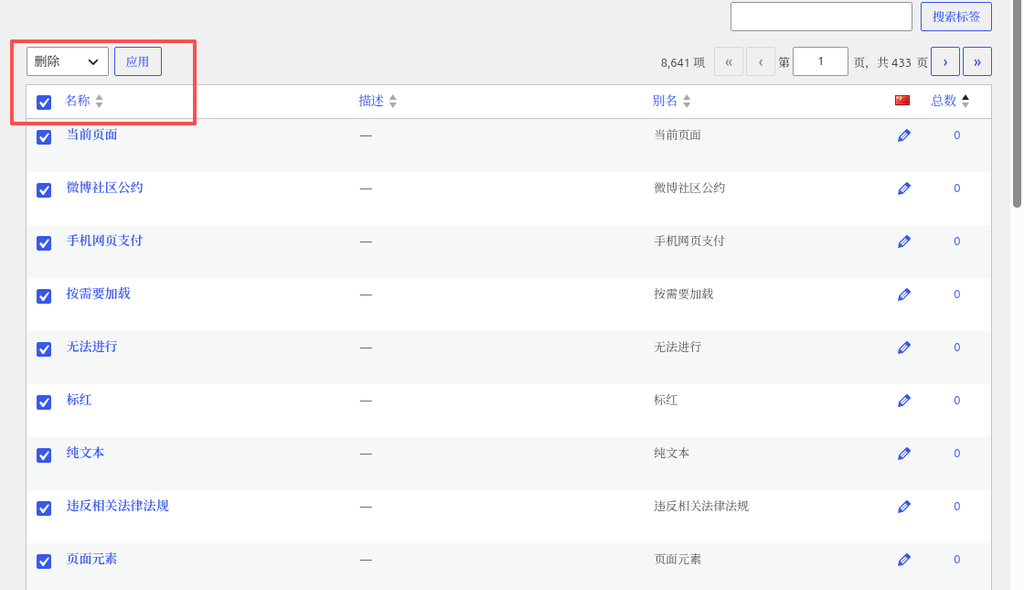This screenshot has width=1024, height=590.
Task: Go to next page with › button
Action: (945, 61)
